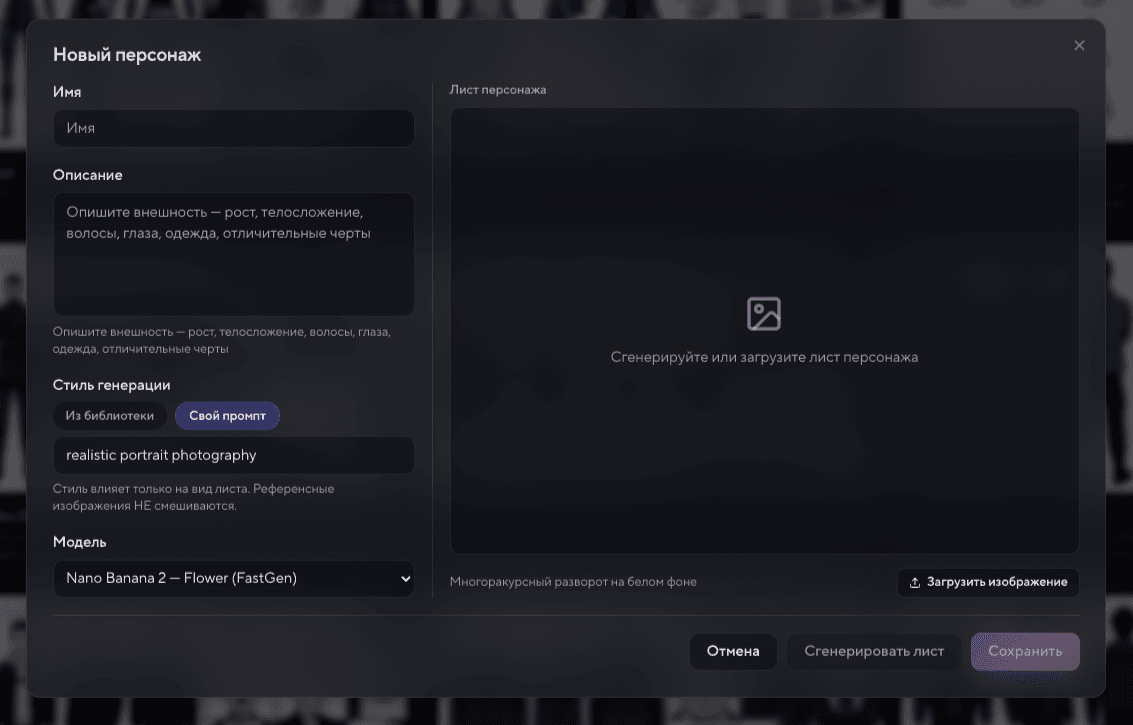The height and width of the screenshot is (725, 1133).
Task: Select the Из библиотеки style option
Action: (x=110, y=416)
